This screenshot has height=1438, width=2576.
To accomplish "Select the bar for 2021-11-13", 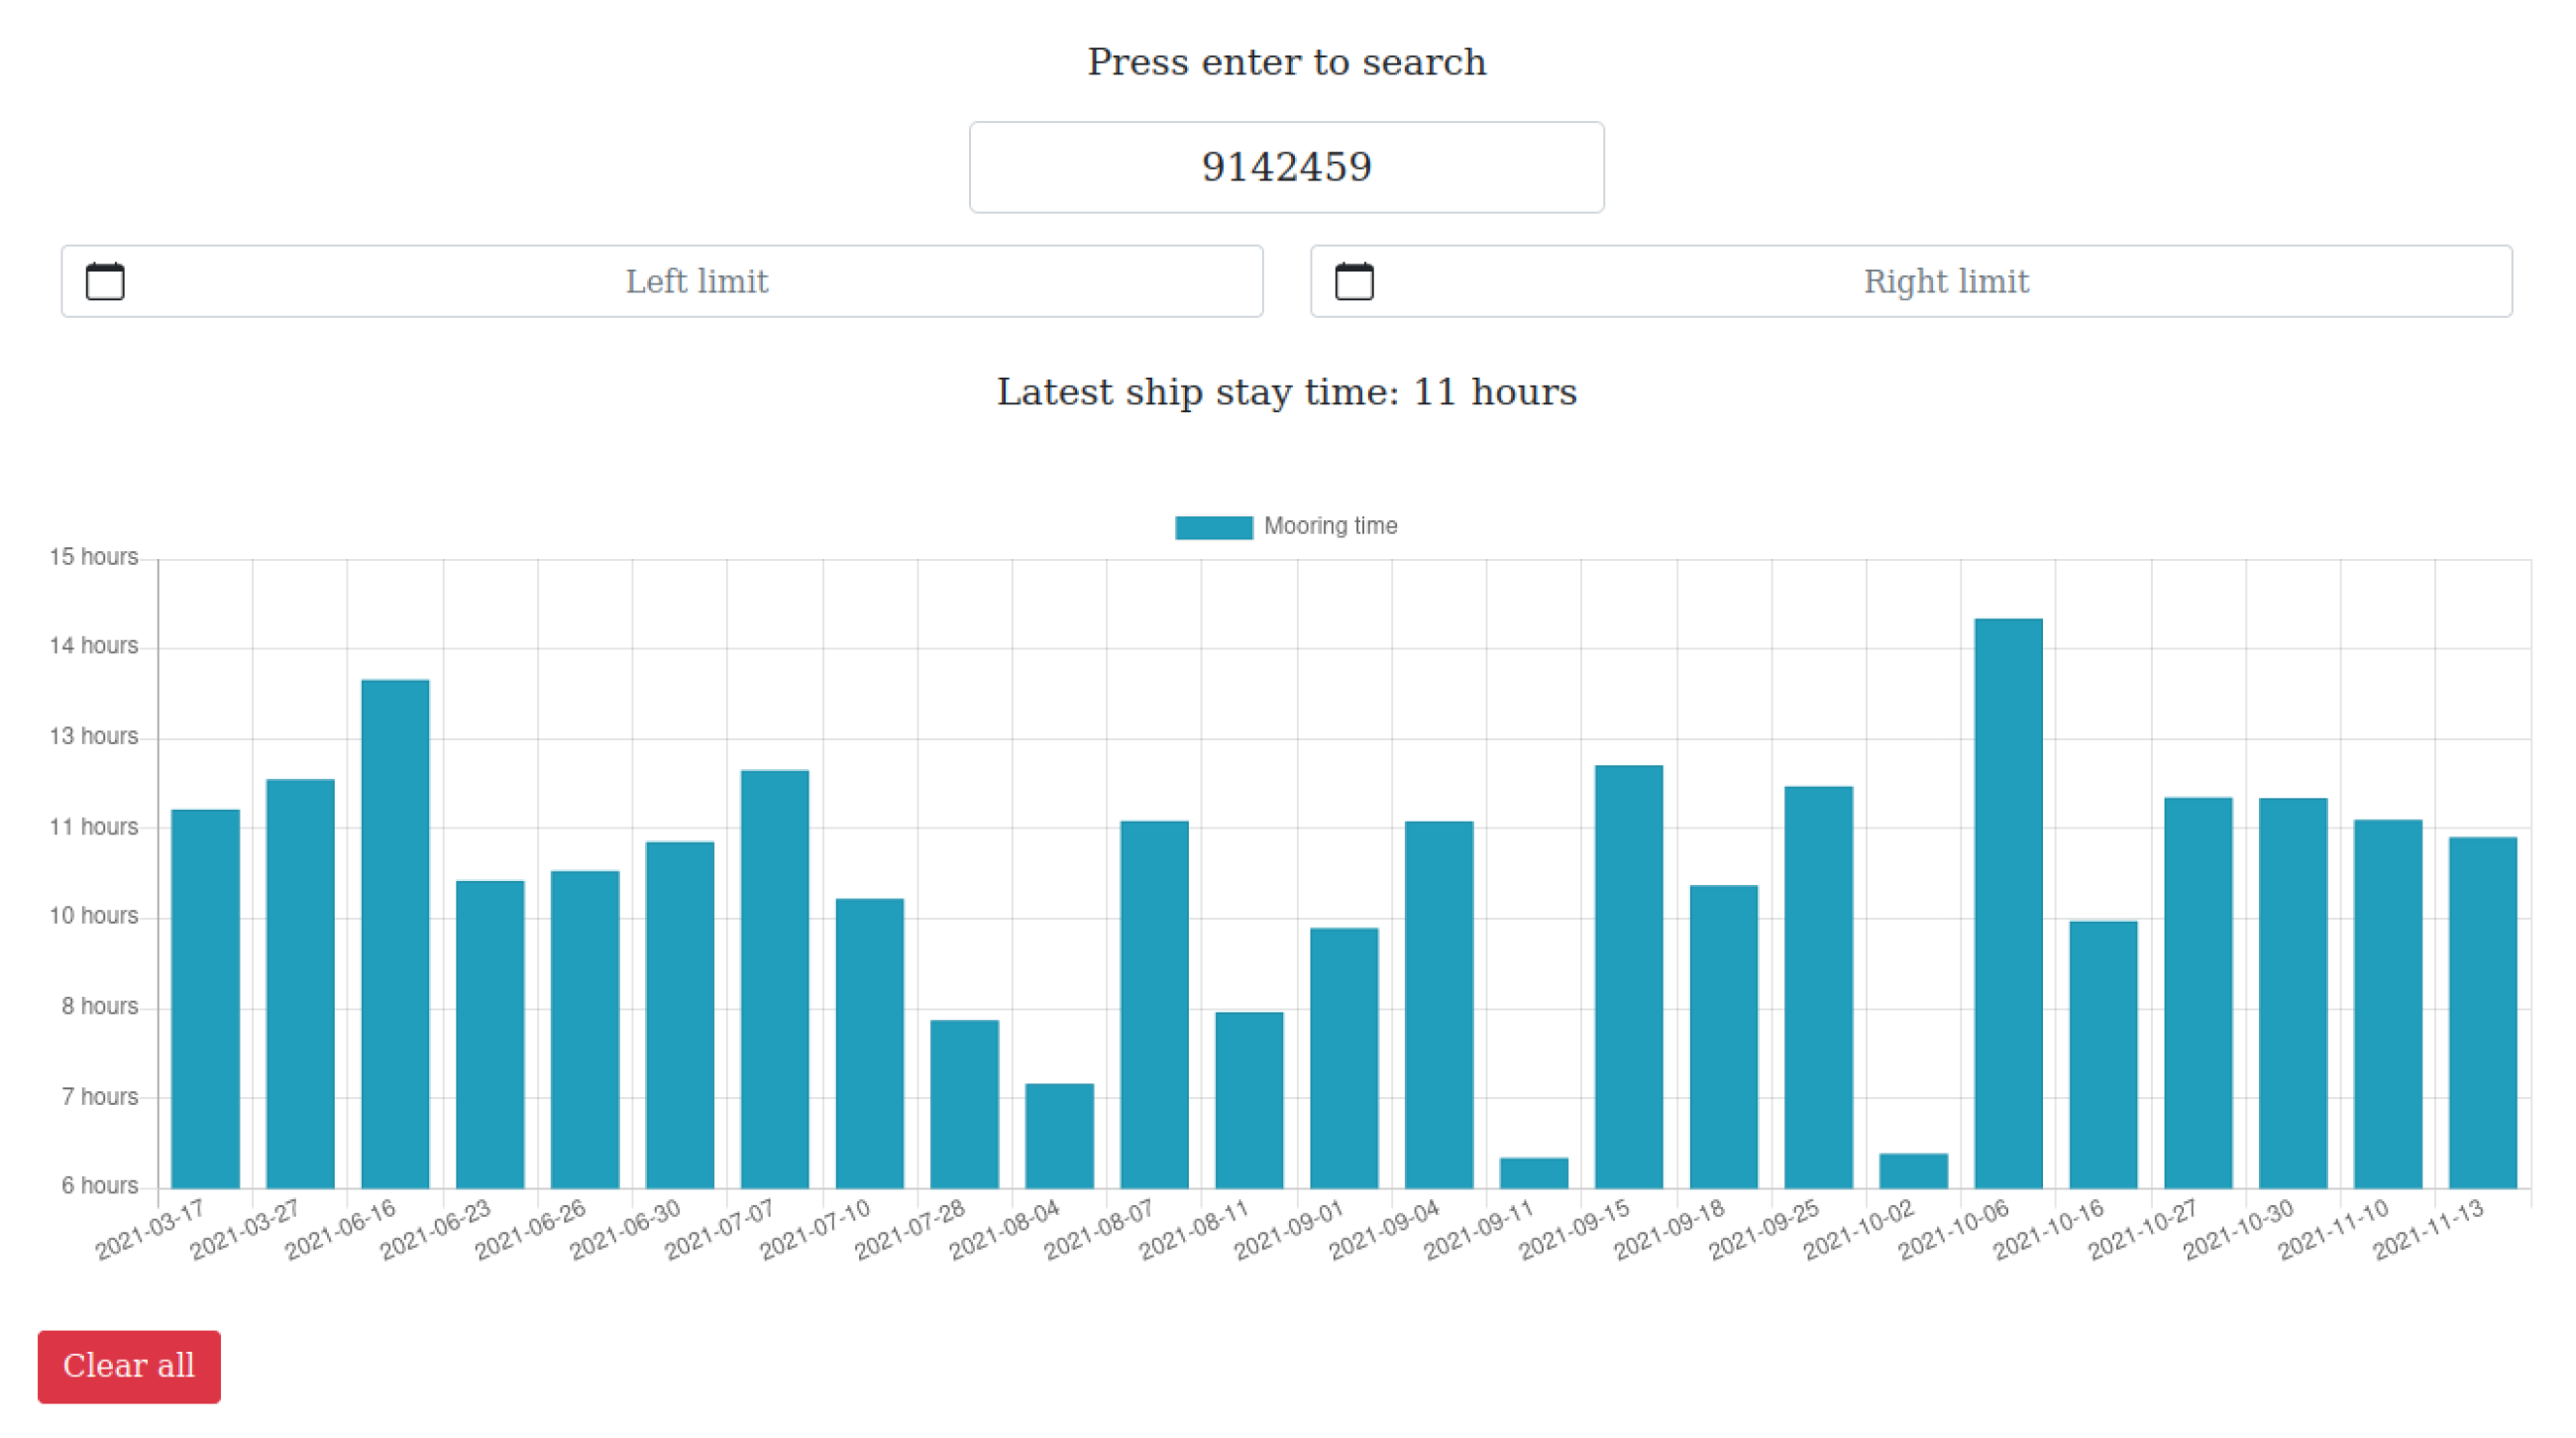I will (2482, 1012).
